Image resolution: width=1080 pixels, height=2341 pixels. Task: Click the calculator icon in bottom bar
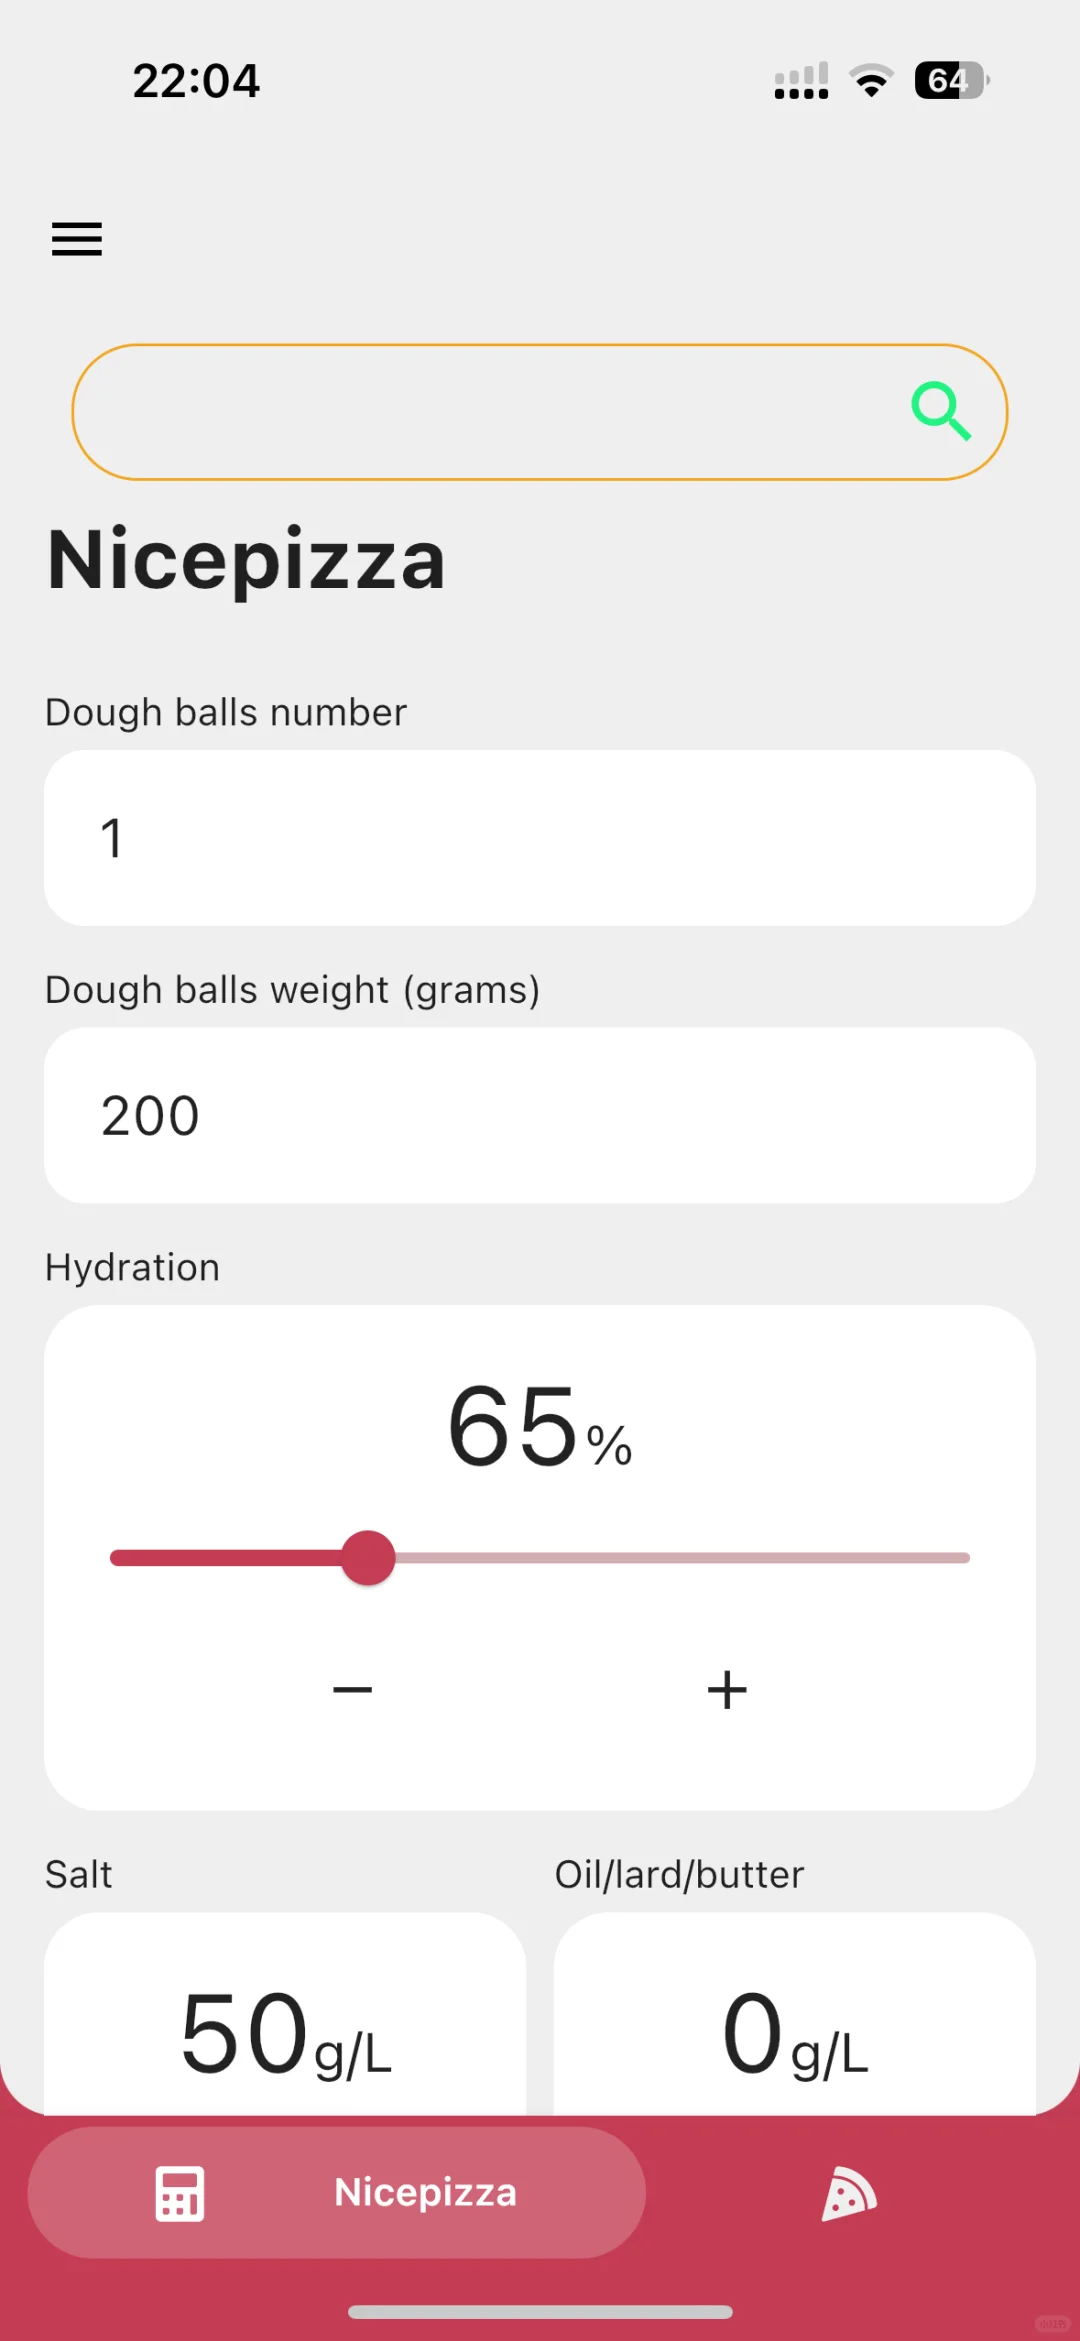[180, 2194]
